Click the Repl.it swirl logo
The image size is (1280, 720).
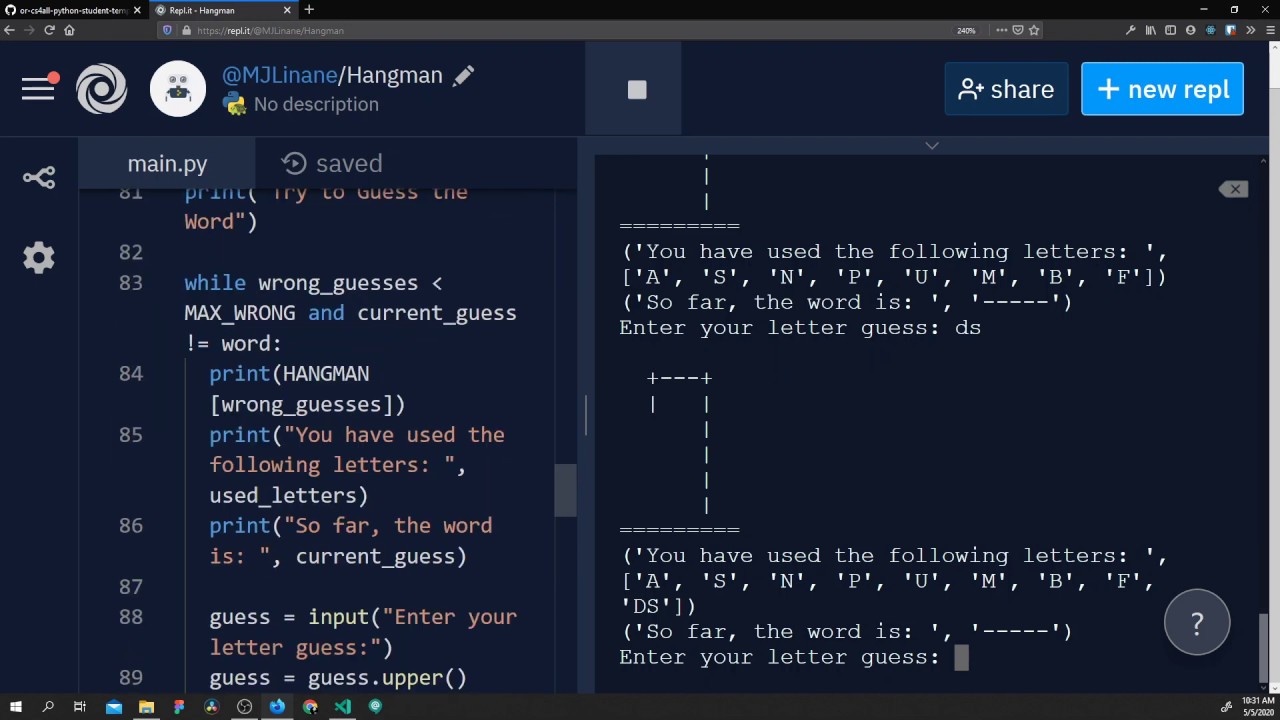click(101, 89)
